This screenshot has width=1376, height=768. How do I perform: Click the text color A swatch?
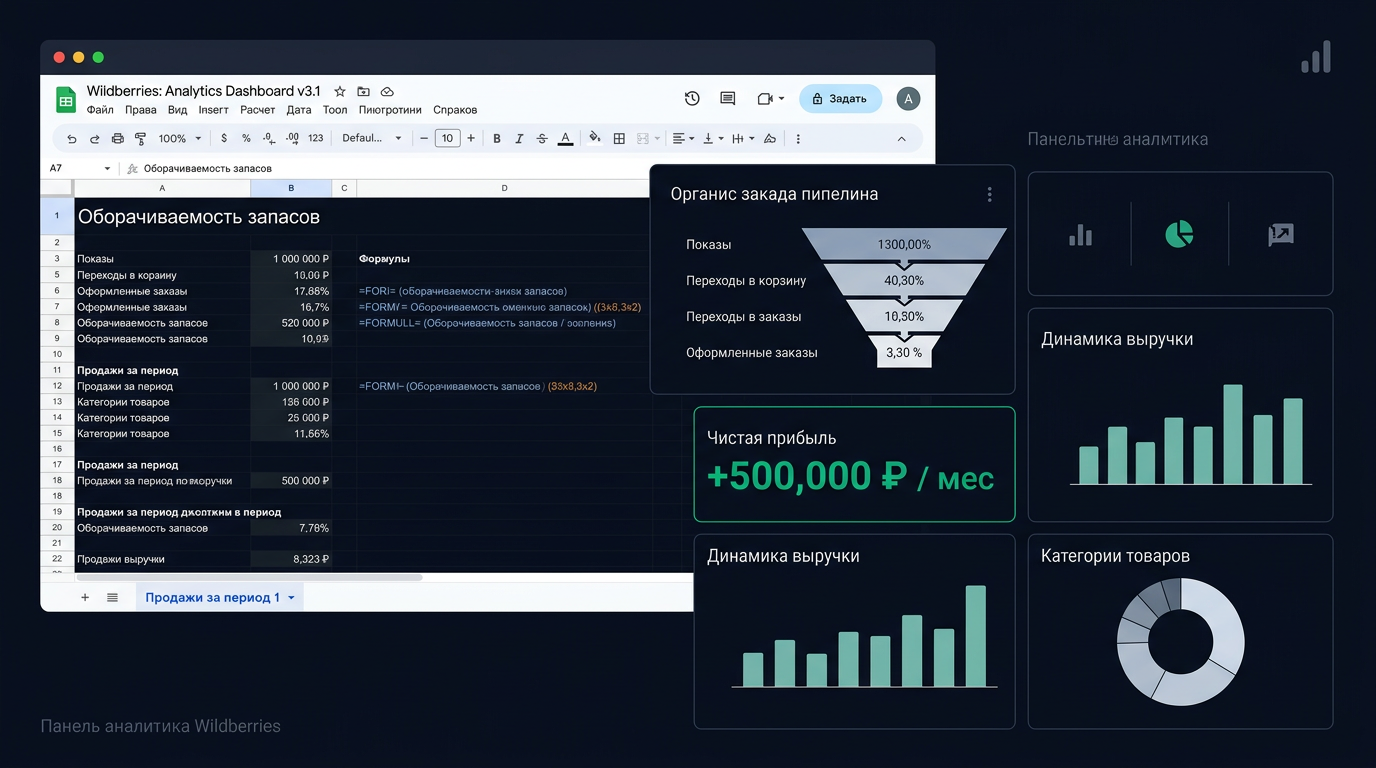pos(565,139)
